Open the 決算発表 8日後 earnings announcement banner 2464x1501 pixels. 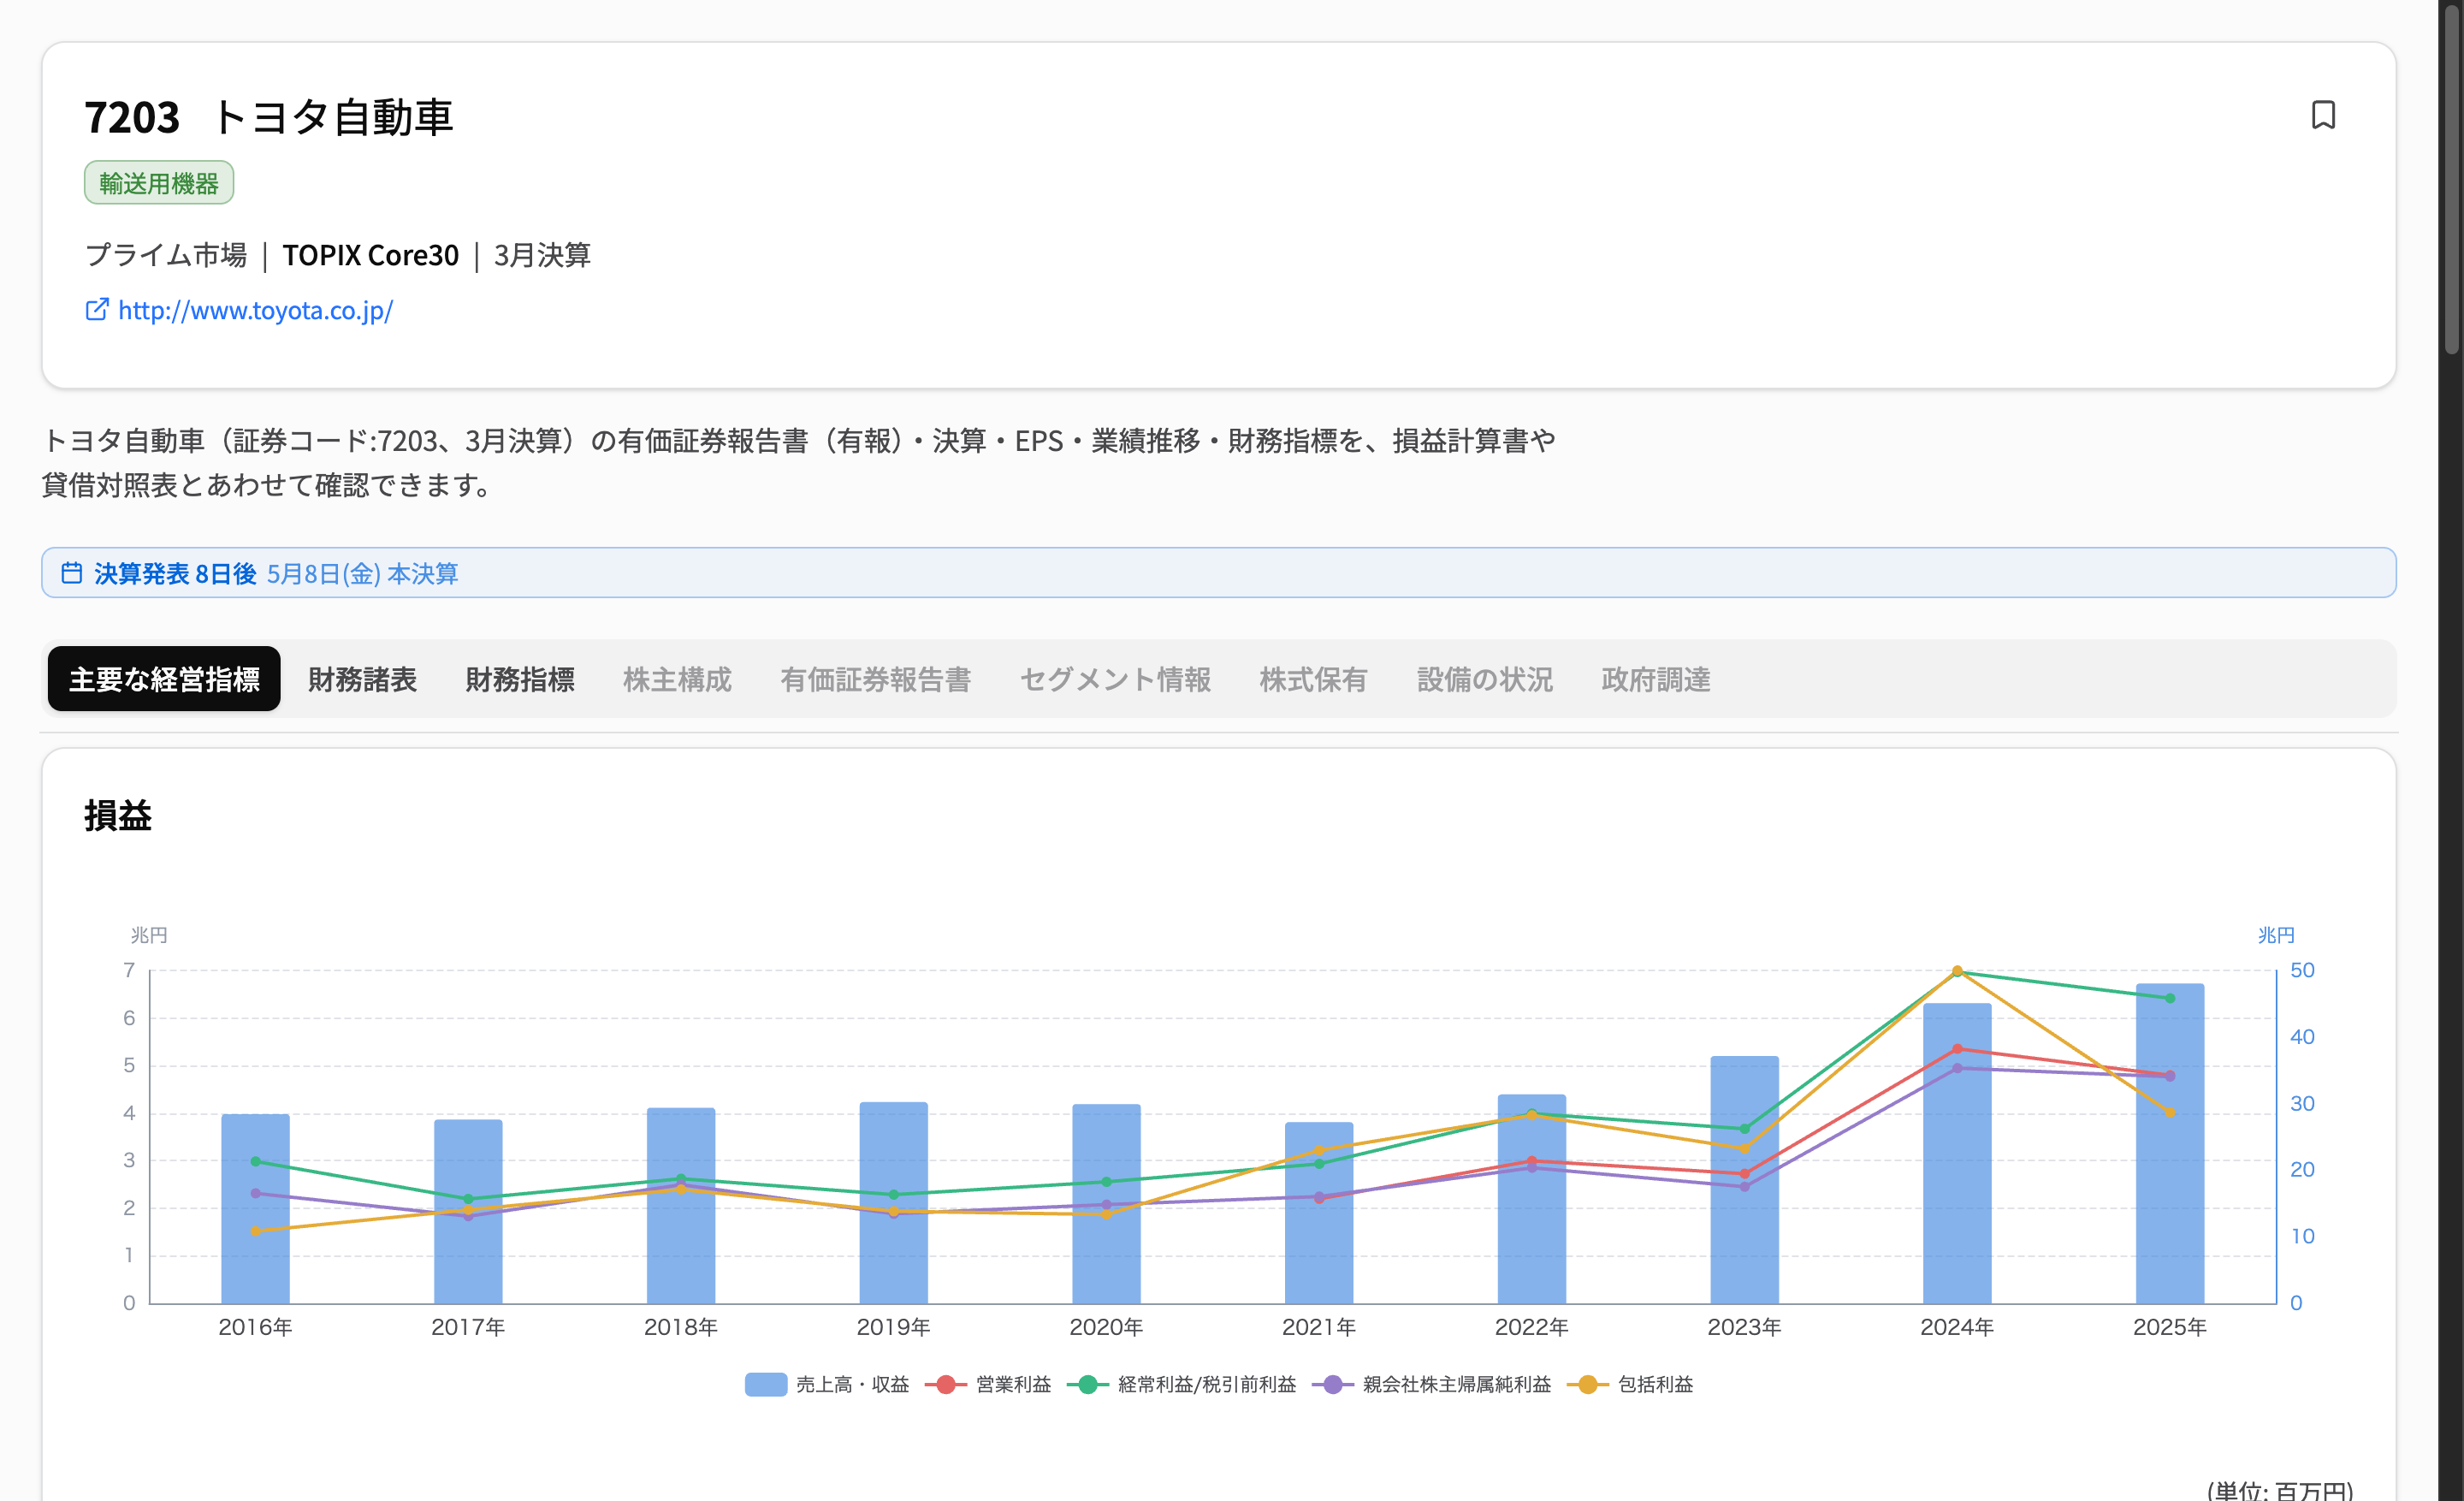click(1218, 573)
